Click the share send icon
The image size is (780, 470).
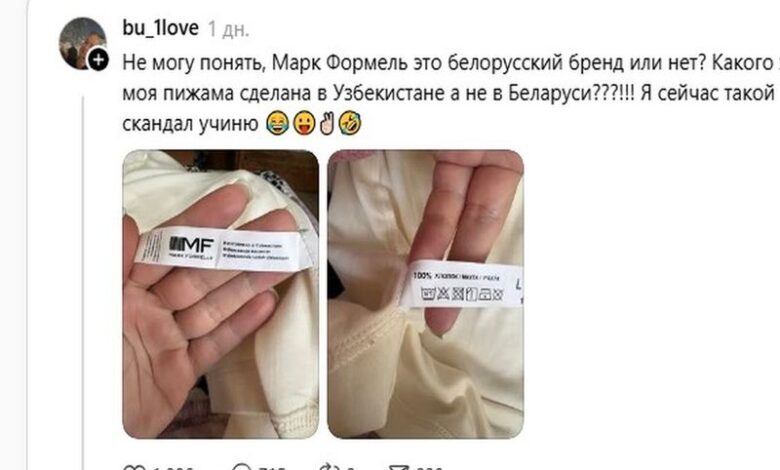tap(397, 468)
